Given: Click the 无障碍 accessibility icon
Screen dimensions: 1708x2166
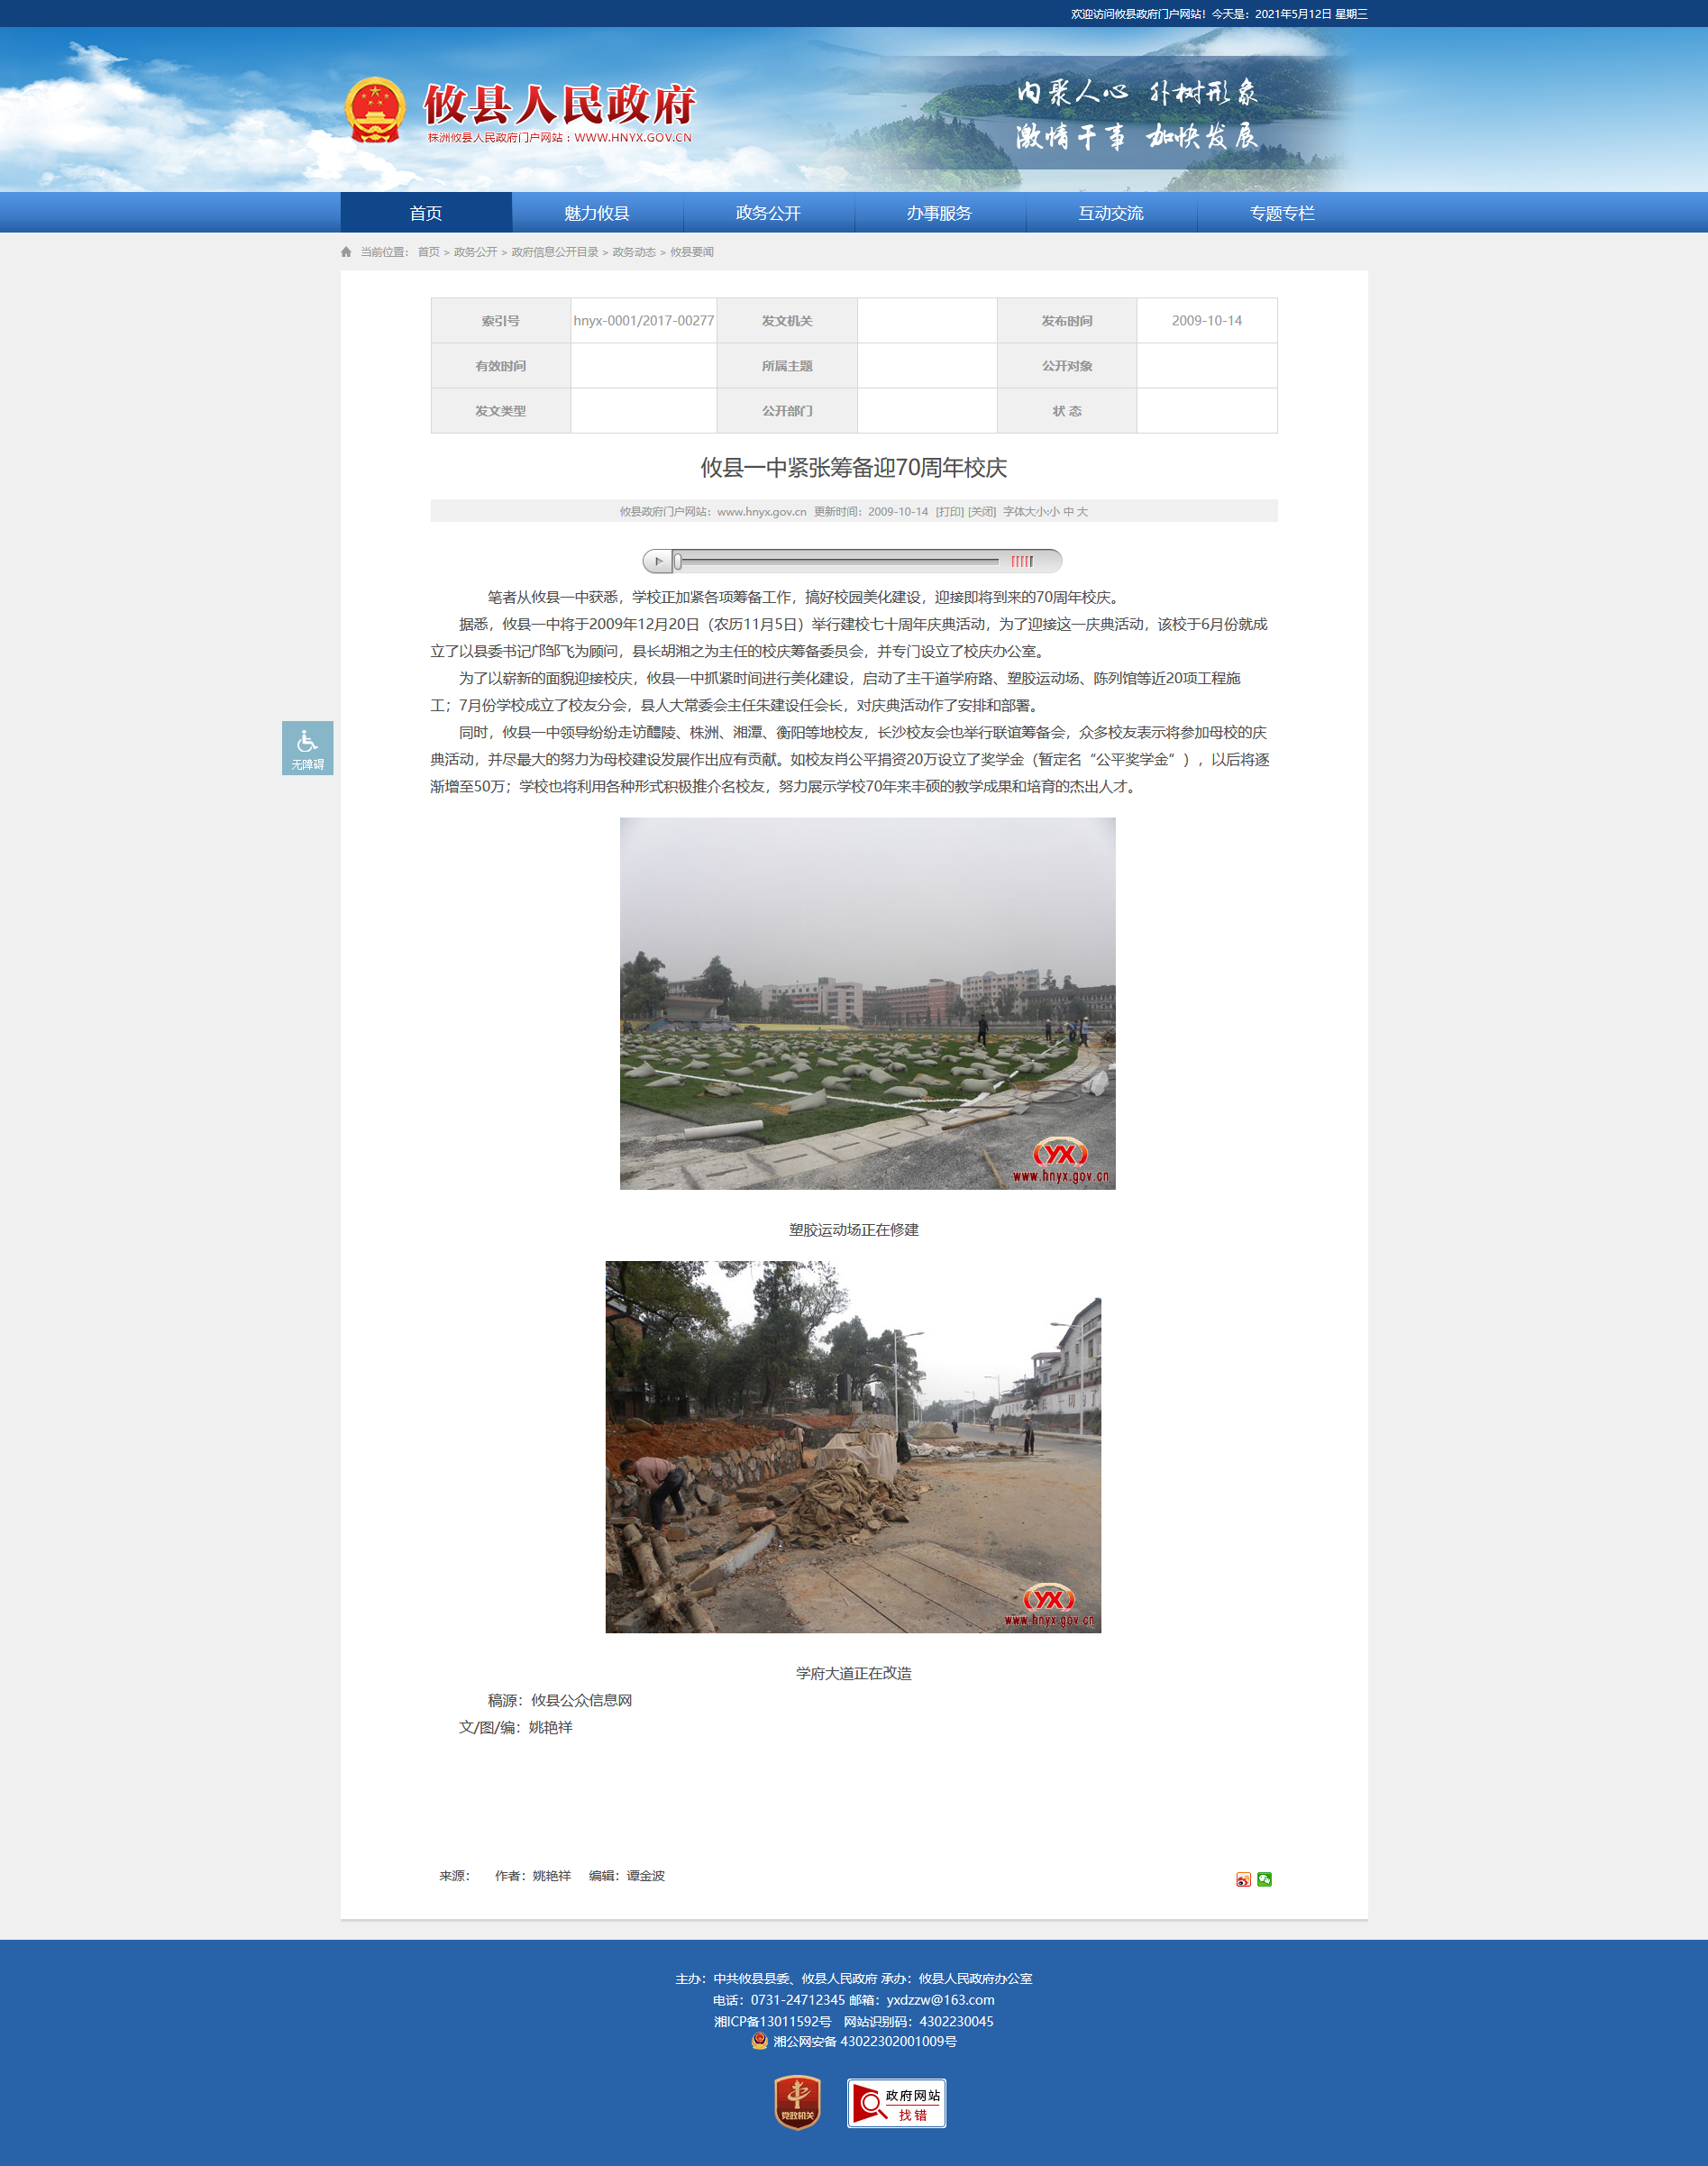Looking at the screenshot, I should [x=307, y=747].
